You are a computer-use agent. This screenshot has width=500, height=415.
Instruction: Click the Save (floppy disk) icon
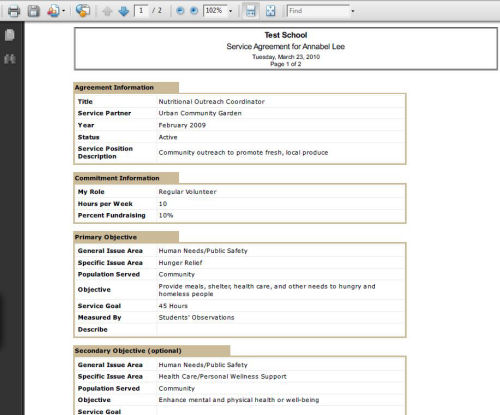(34, 11)
